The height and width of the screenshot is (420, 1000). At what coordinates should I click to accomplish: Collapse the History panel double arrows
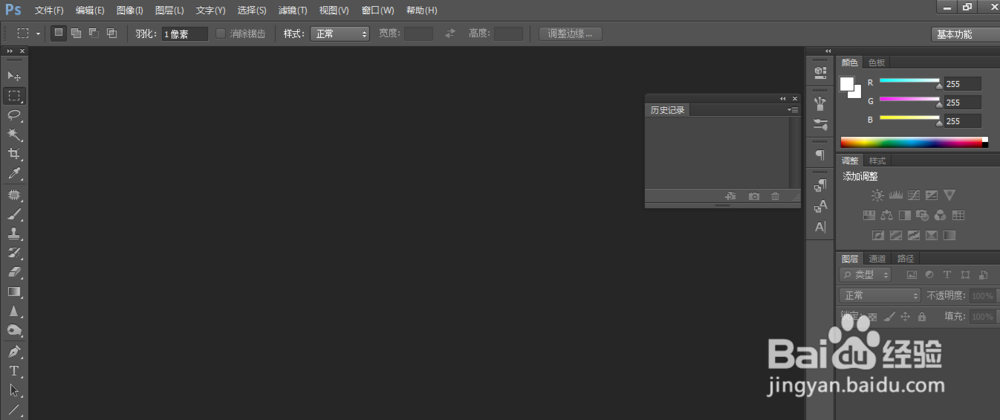click(x=783, y=99)
